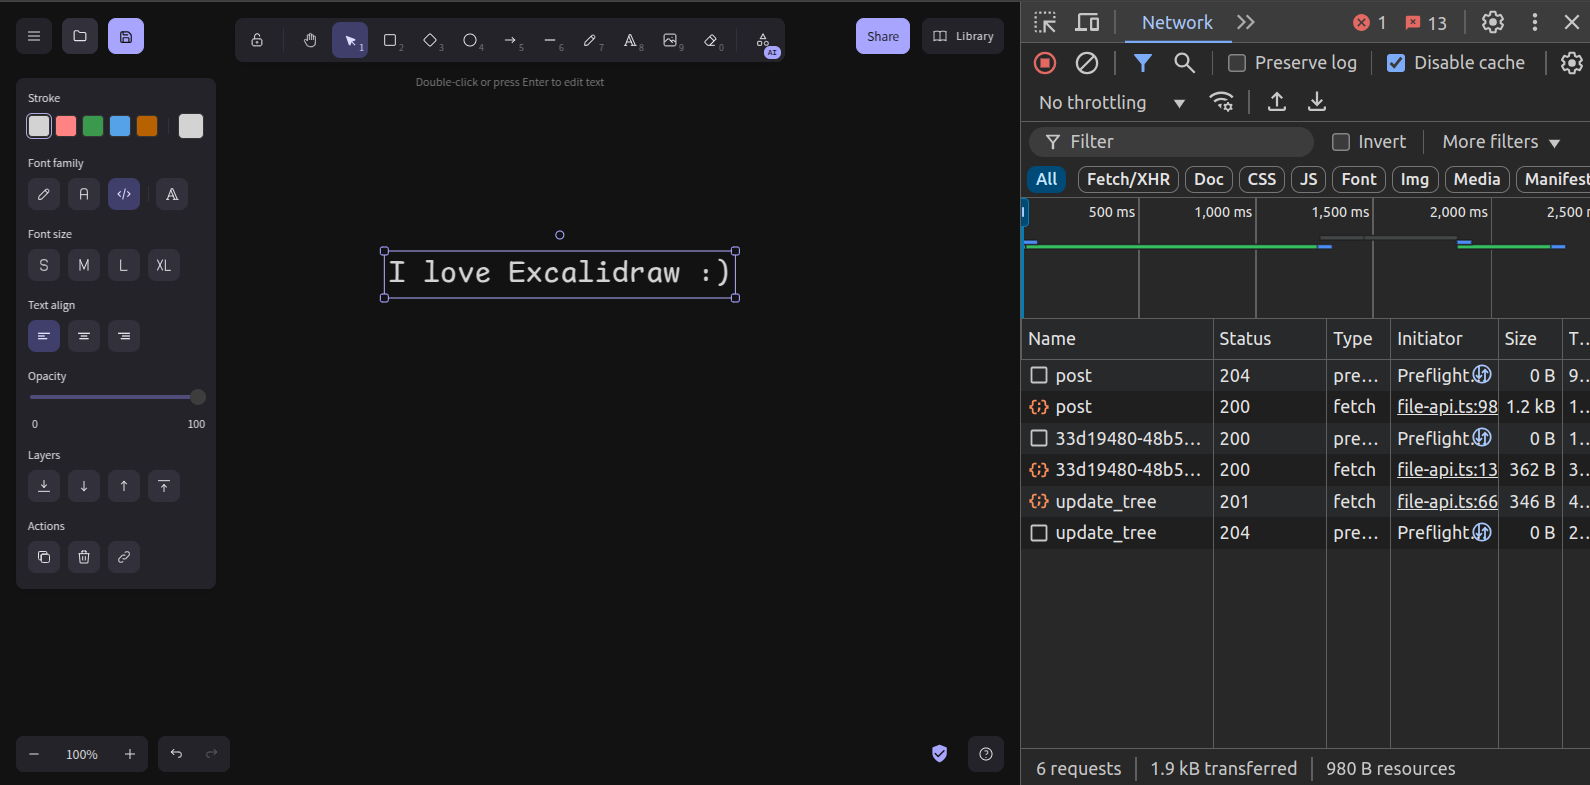Image resolution: width=1590 pixels, height=785 pixels.
Task: Align text center
Action: (84, 336)
